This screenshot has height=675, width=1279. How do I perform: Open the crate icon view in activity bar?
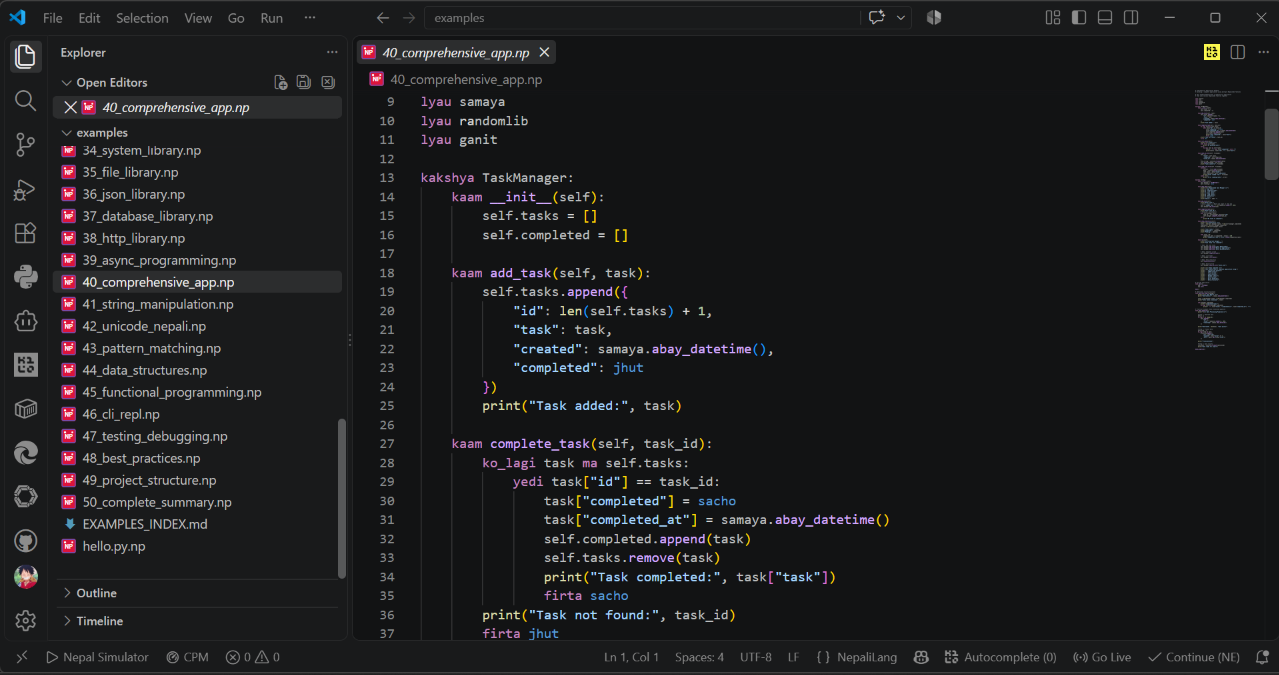pos(26,409)
